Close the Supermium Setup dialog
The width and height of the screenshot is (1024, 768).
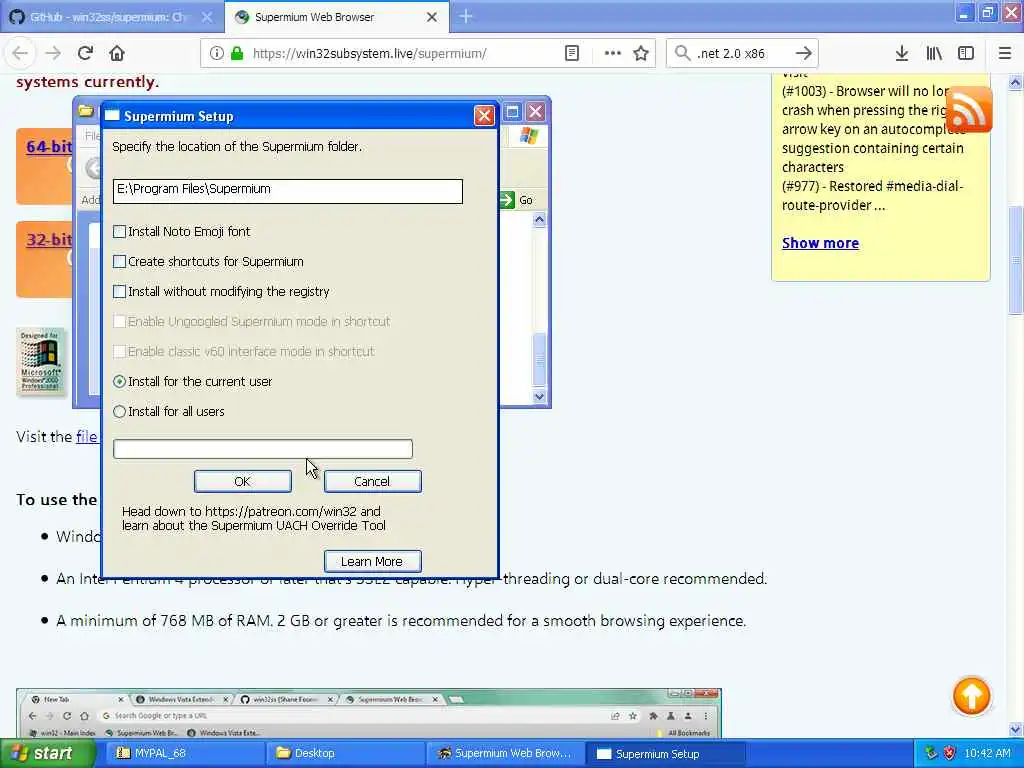point(484,116)
